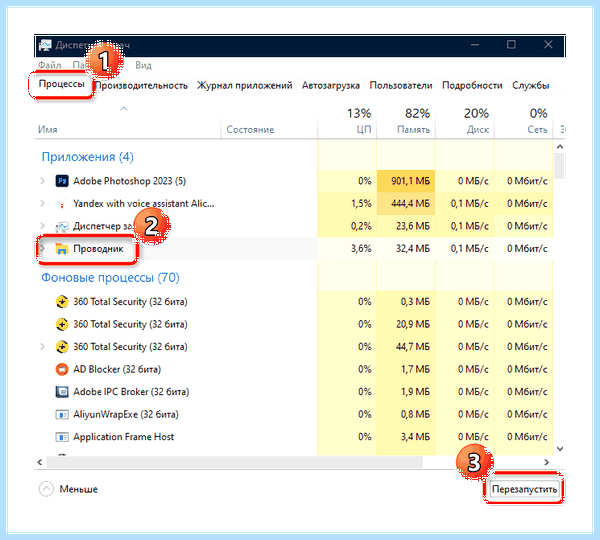The image size is (600, 540).
Task: Click the Yandex browser icon
Action: coord(62,203)
